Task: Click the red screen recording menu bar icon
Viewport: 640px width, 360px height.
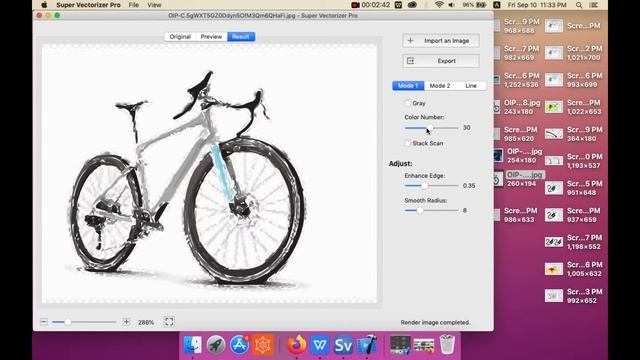Action: [355, 5]
